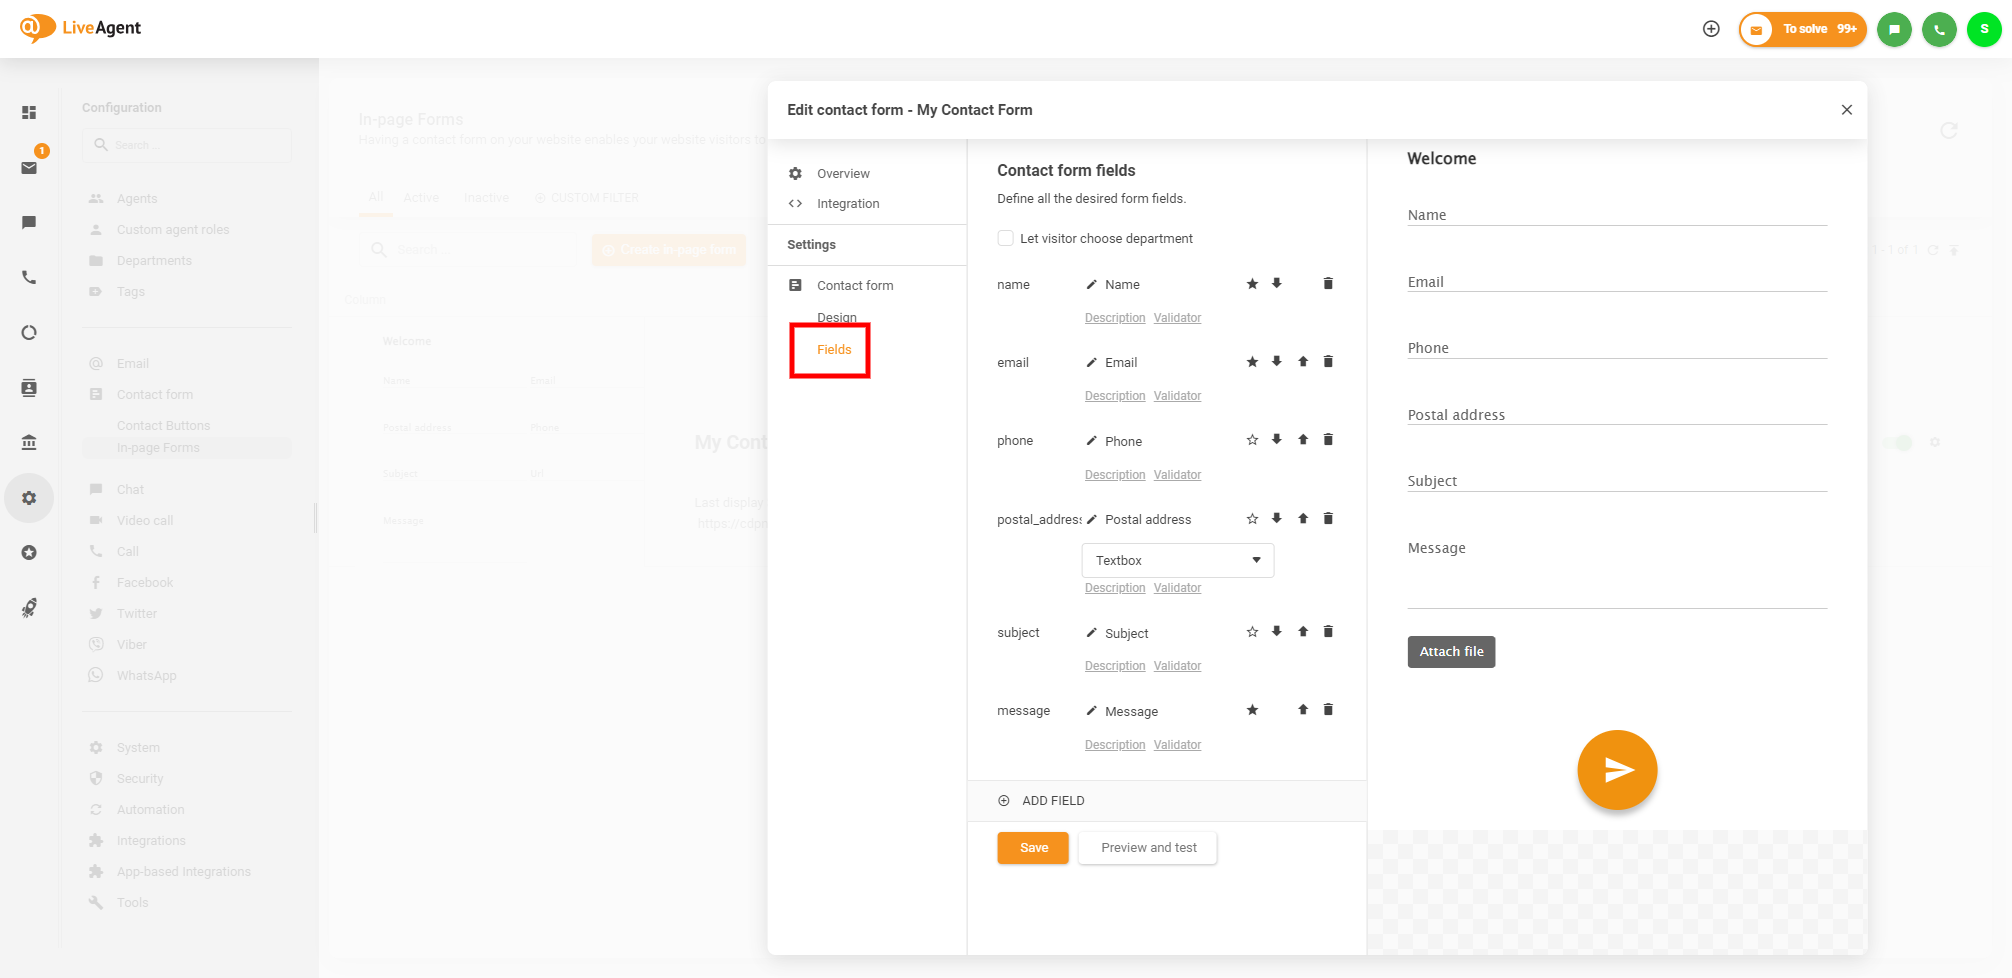2012x978 pixels.
Task: Save the contact form fields
Action: coord(1033,848)
